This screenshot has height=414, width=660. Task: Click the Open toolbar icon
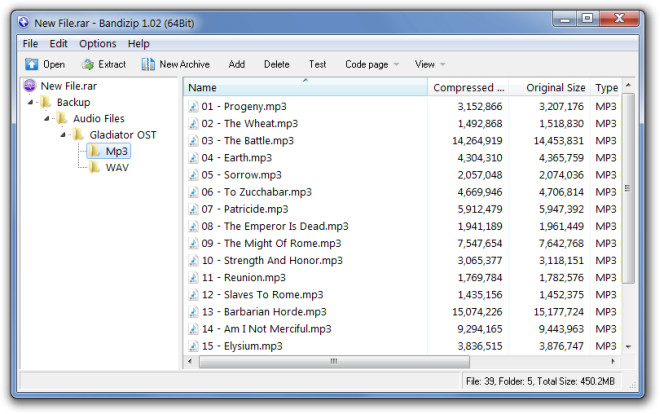tap(32, 64)
